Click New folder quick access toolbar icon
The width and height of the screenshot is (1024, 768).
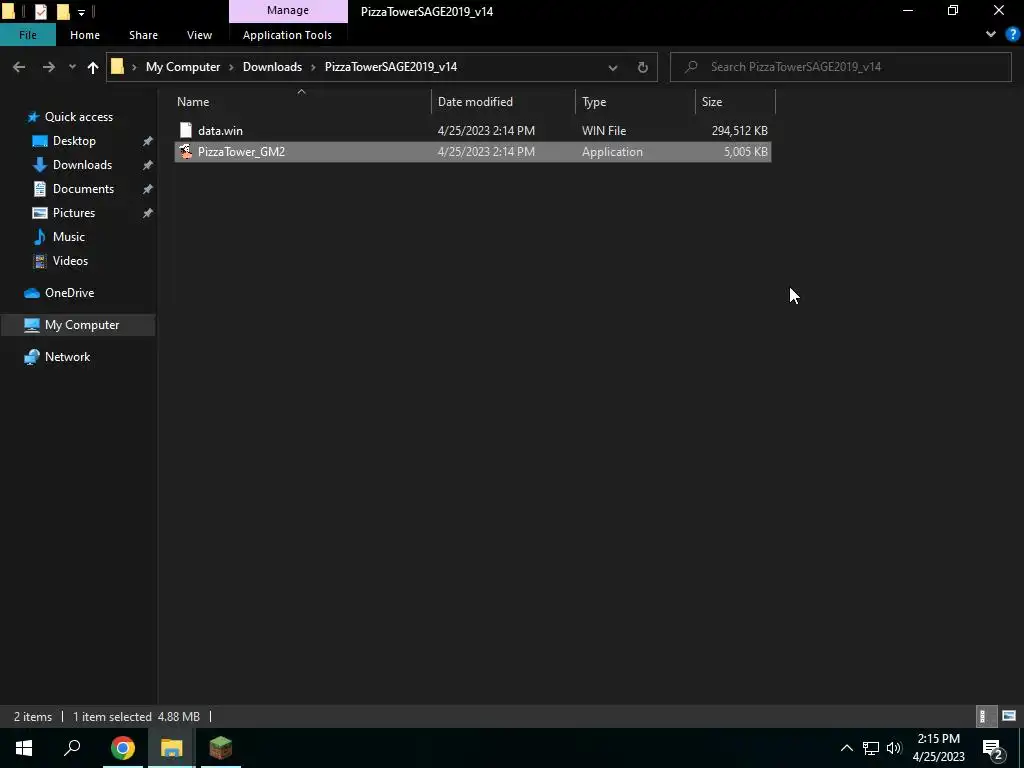click(63, 11)
